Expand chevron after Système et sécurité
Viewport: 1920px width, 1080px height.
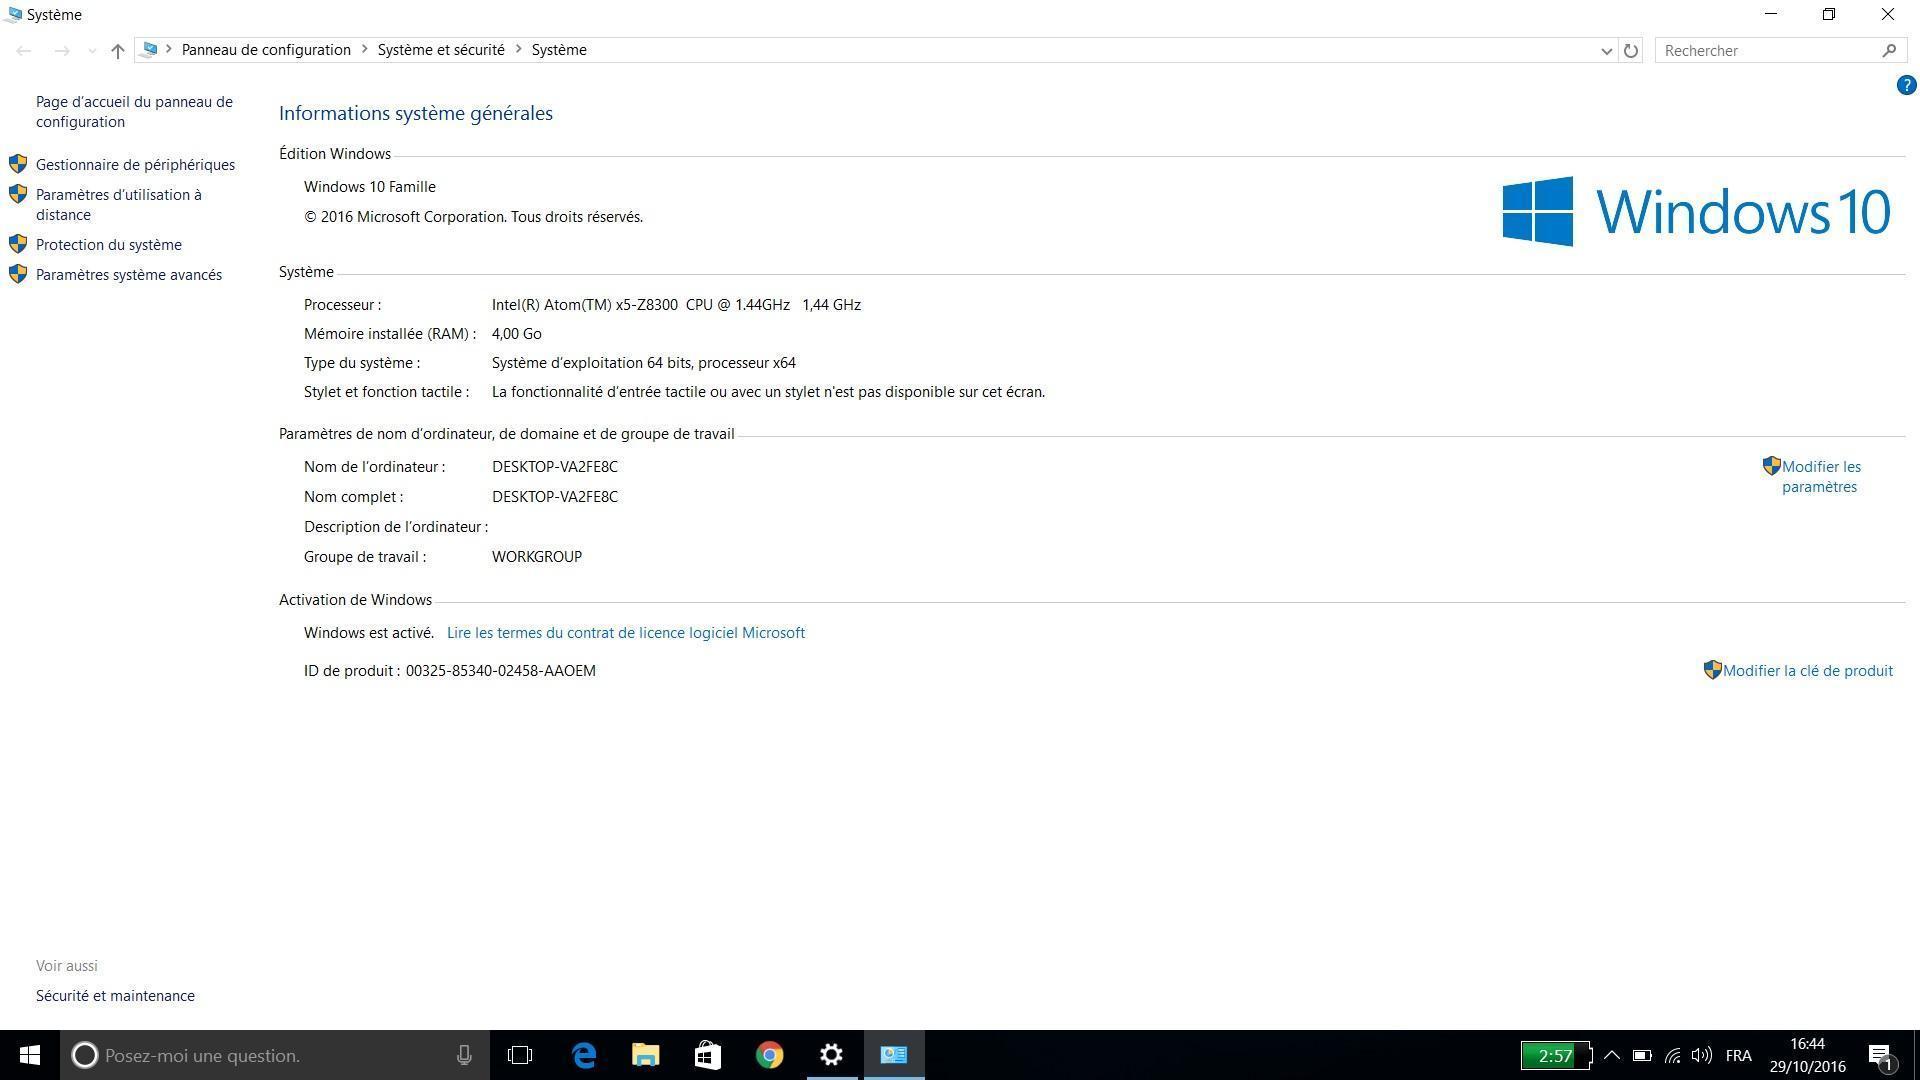pos(518,49)
